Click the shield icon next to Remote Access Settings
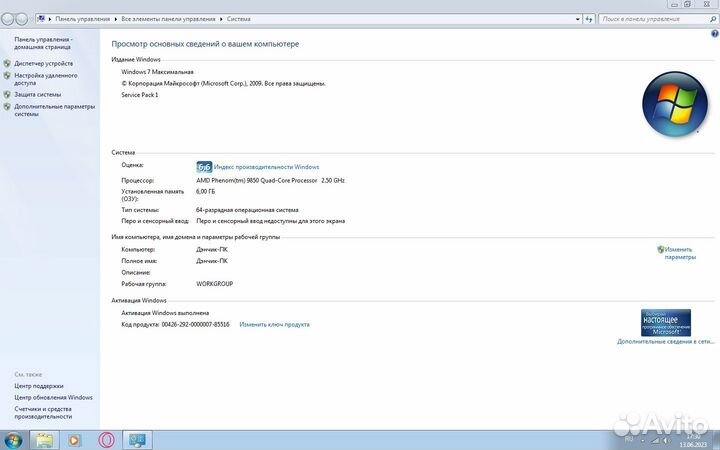The image size is (720, 450). [7, 75]
